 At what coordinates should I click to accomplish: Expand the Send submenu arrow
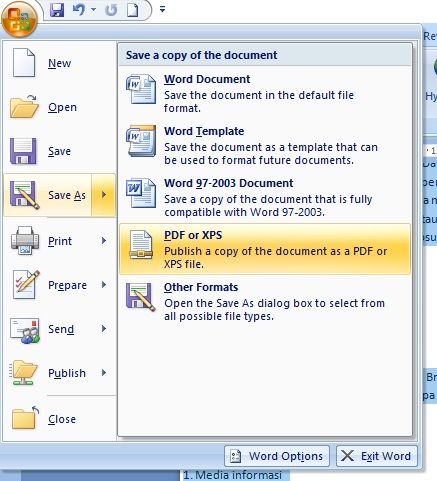tap(104, 329)
